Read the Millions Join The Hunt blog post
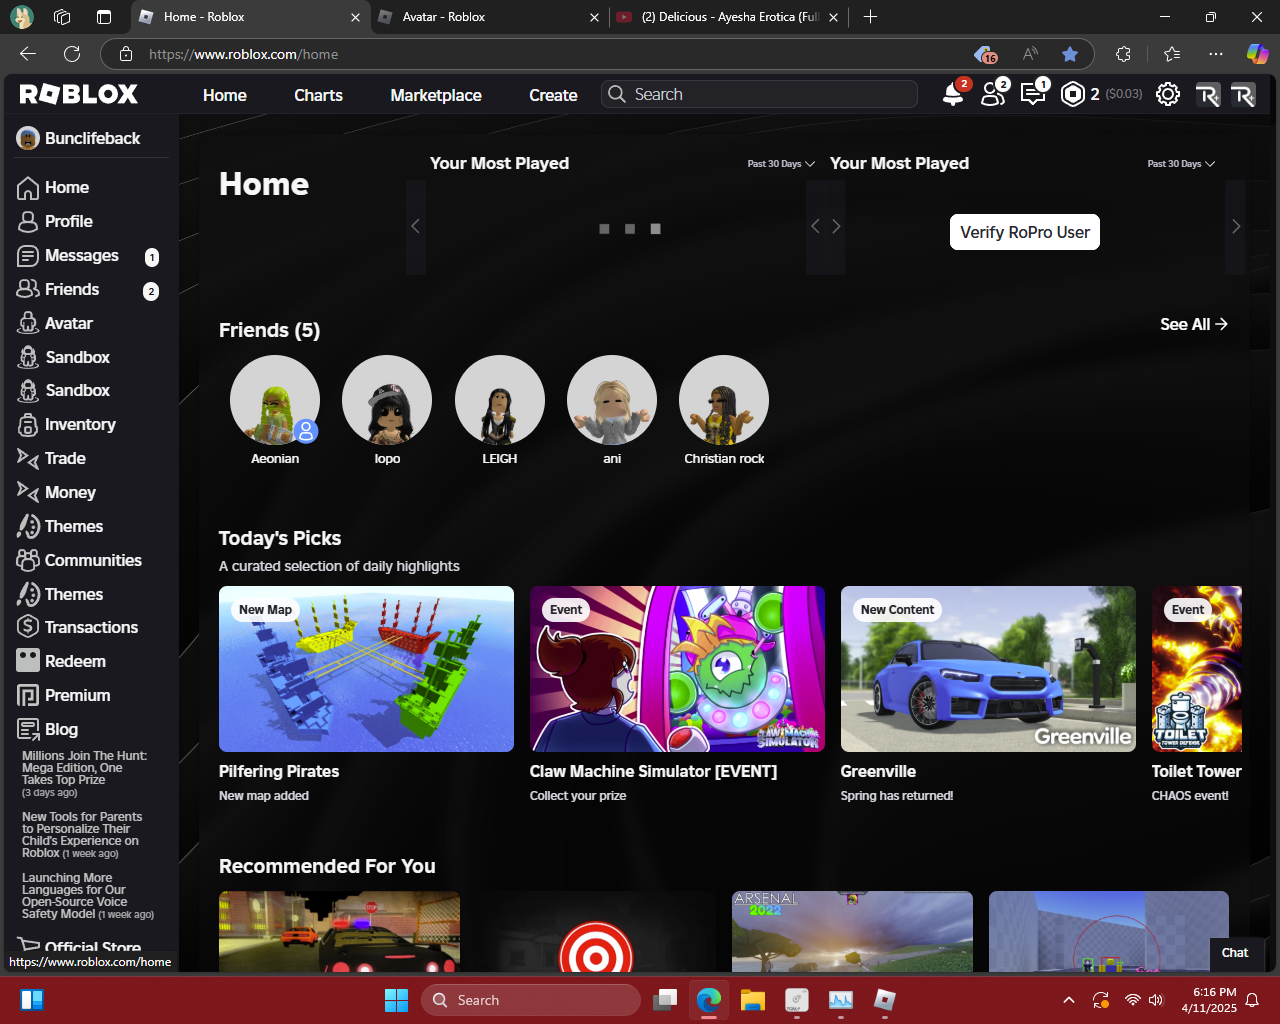Image resolution: width=1280 pixels, height=1024 pixels. 85,774
